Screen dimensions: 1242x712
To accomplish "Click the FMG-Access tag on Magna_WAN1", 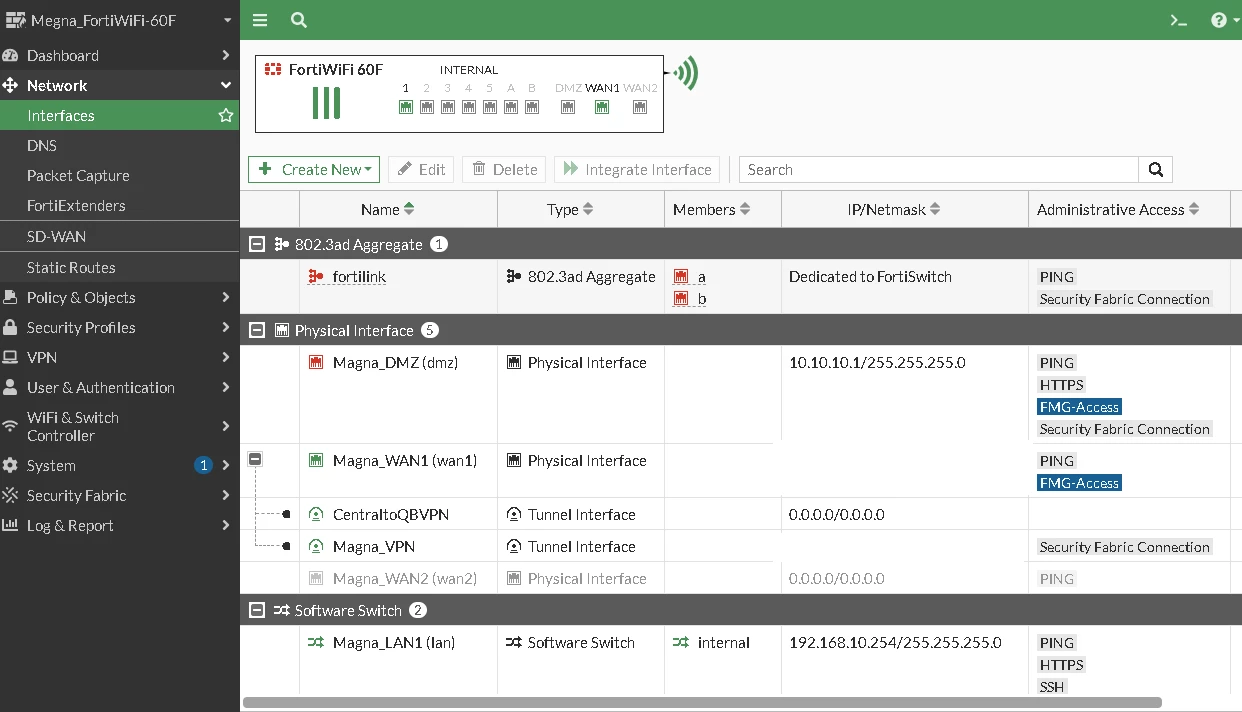I will click(x=1079, y=483).
